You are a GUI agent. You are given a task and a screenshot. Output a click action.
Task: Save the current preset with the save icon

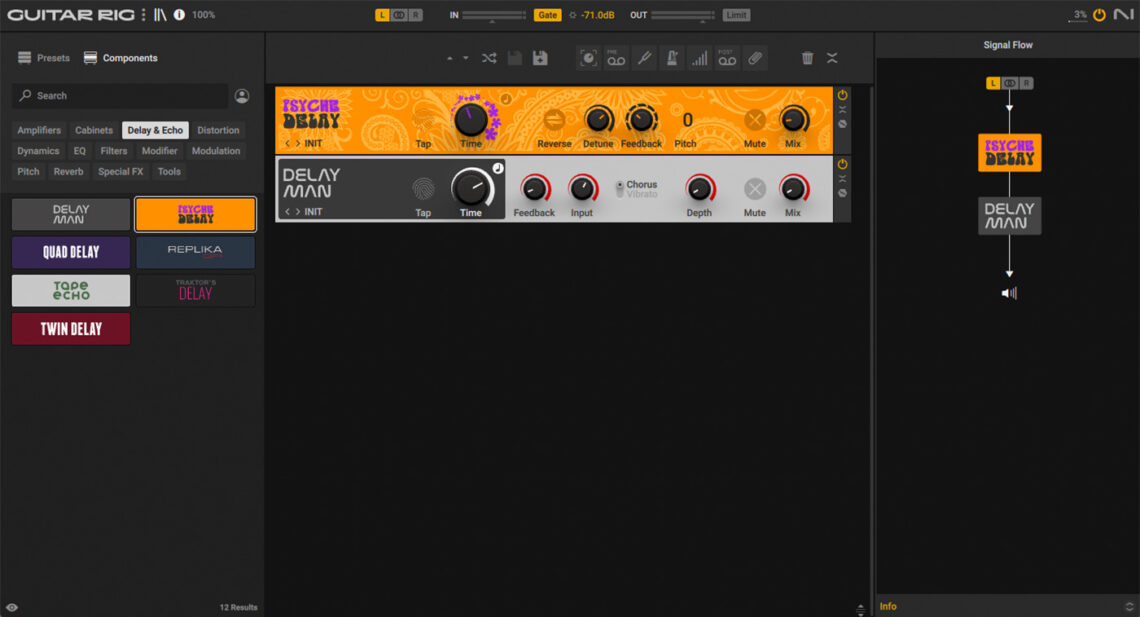tap(540, 57)
